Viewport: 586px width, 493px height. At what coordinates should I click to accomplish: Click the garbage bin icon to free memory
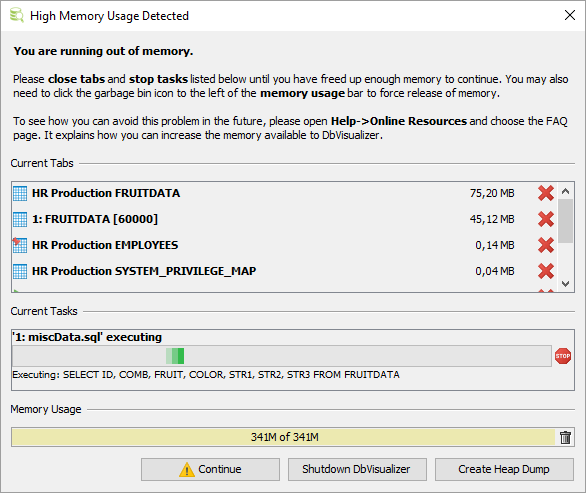click(x=565, y=437)
